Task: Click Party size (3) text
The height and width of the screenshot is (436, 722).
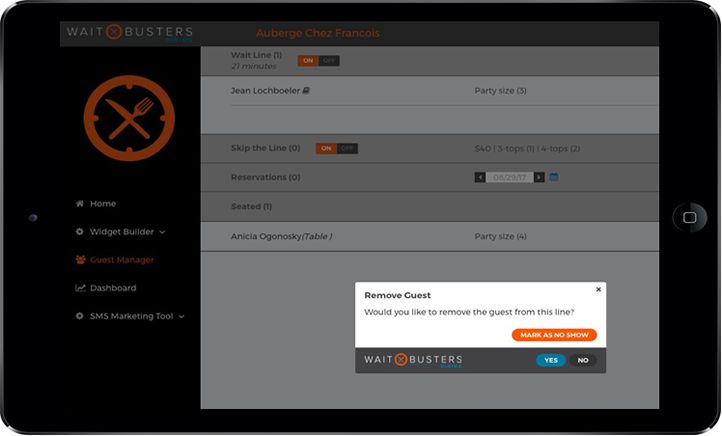Action: point(501,91)
